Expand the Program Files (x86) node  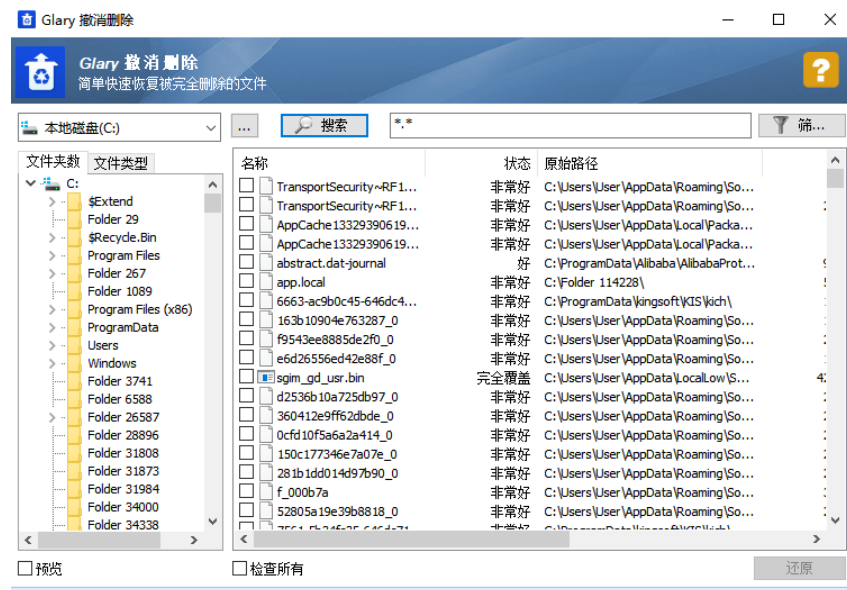52,310
